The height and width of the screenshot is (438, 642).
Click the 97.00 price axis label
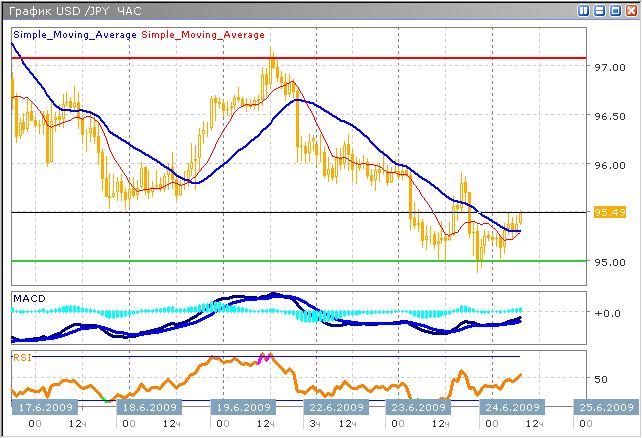coord(609,67)
